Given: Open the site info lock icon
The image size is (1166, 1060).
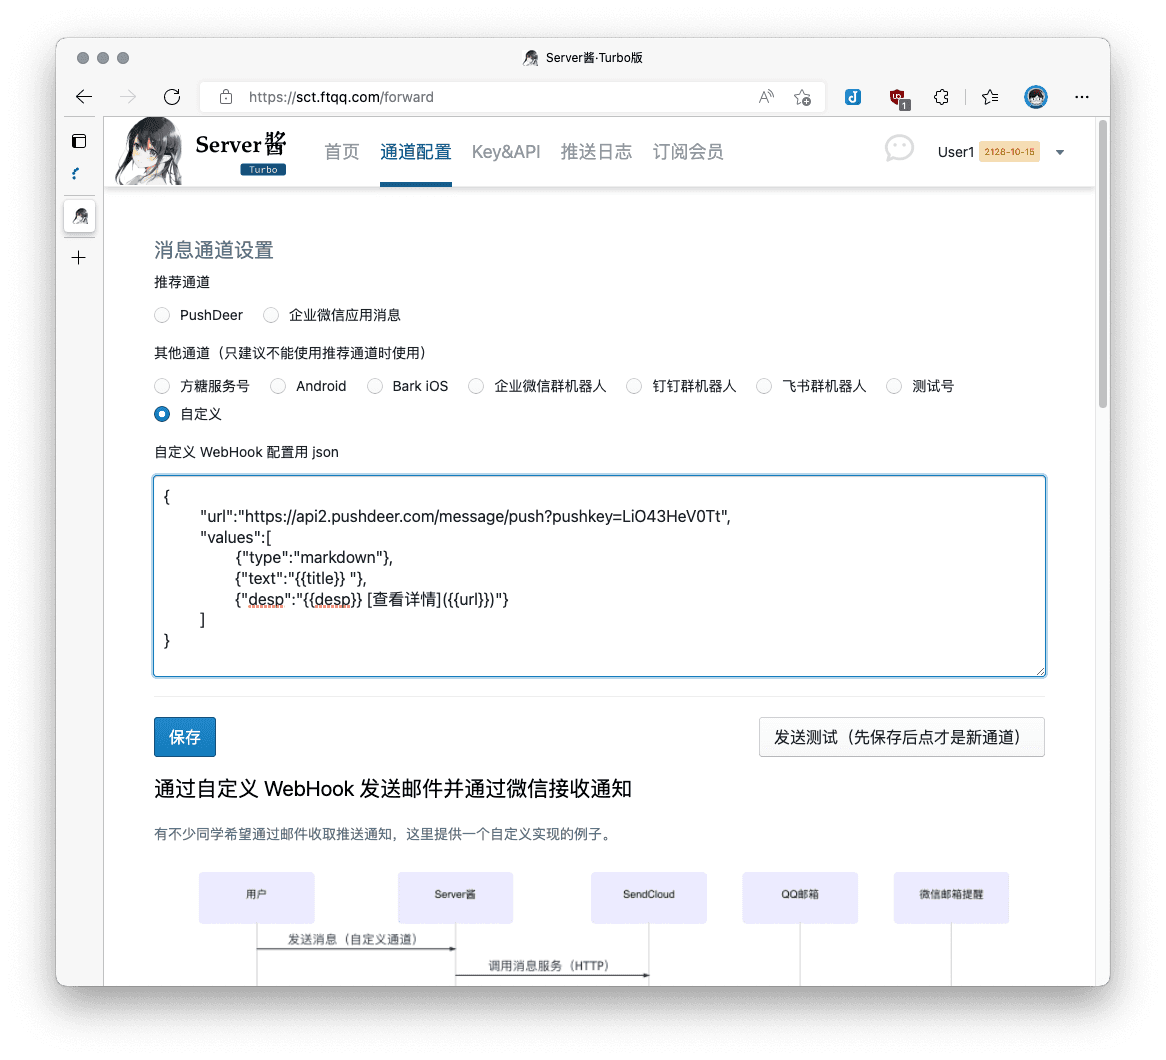Looking at the screenshot, I should tap(226, 97).
